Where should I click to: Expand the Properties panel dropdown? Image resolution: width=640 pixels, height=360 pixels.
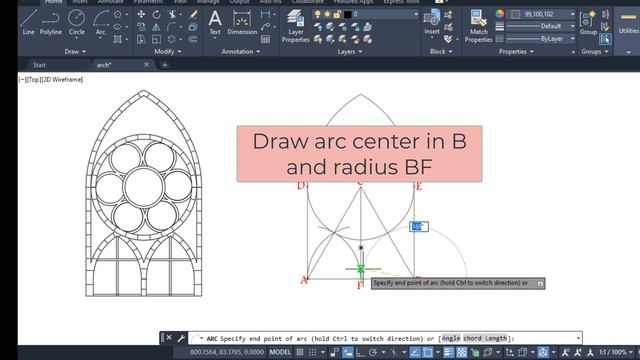coord(516,51)
